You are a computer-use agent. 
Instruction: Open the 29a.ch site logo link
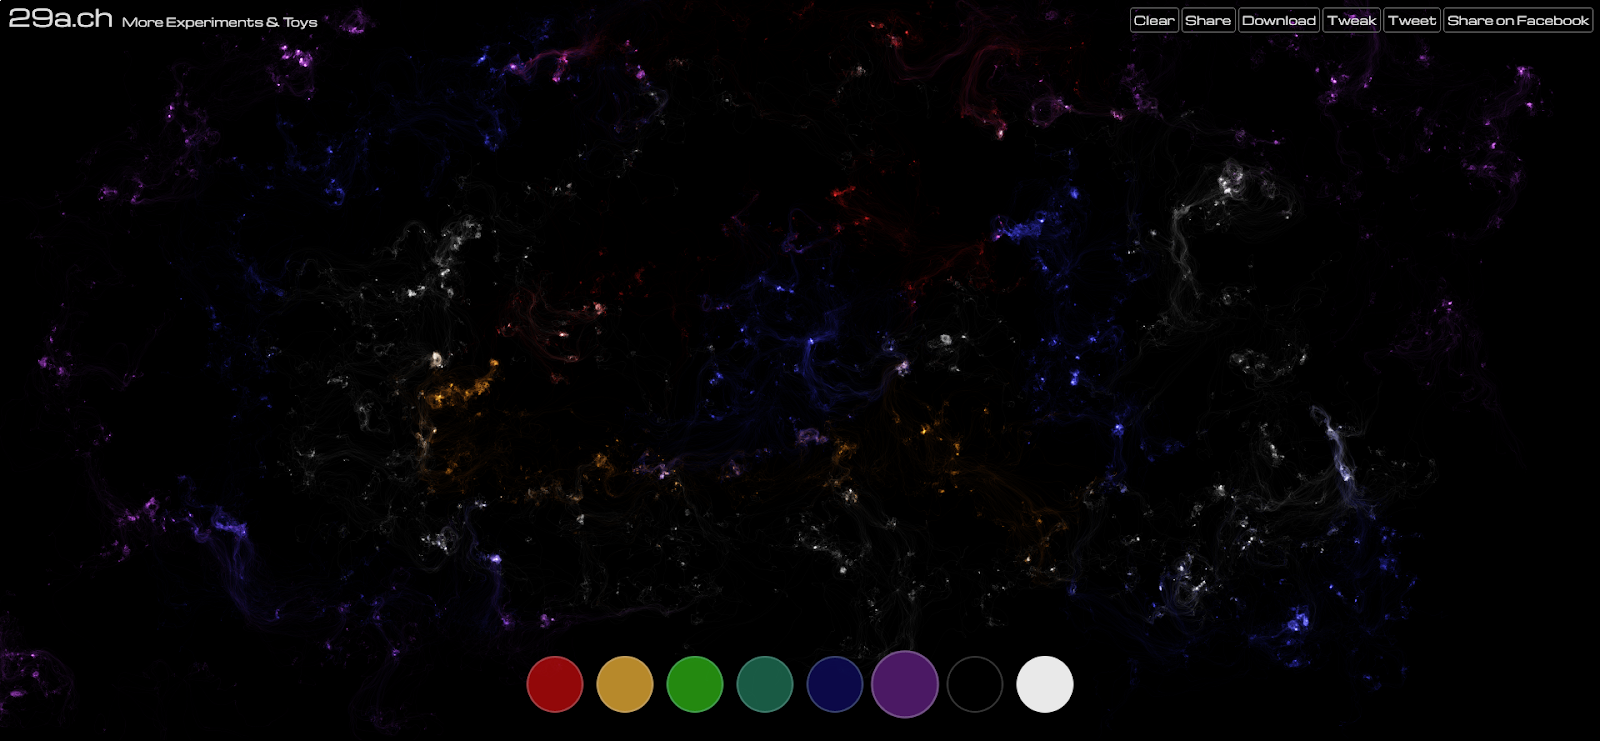click(x=61, y=19)
